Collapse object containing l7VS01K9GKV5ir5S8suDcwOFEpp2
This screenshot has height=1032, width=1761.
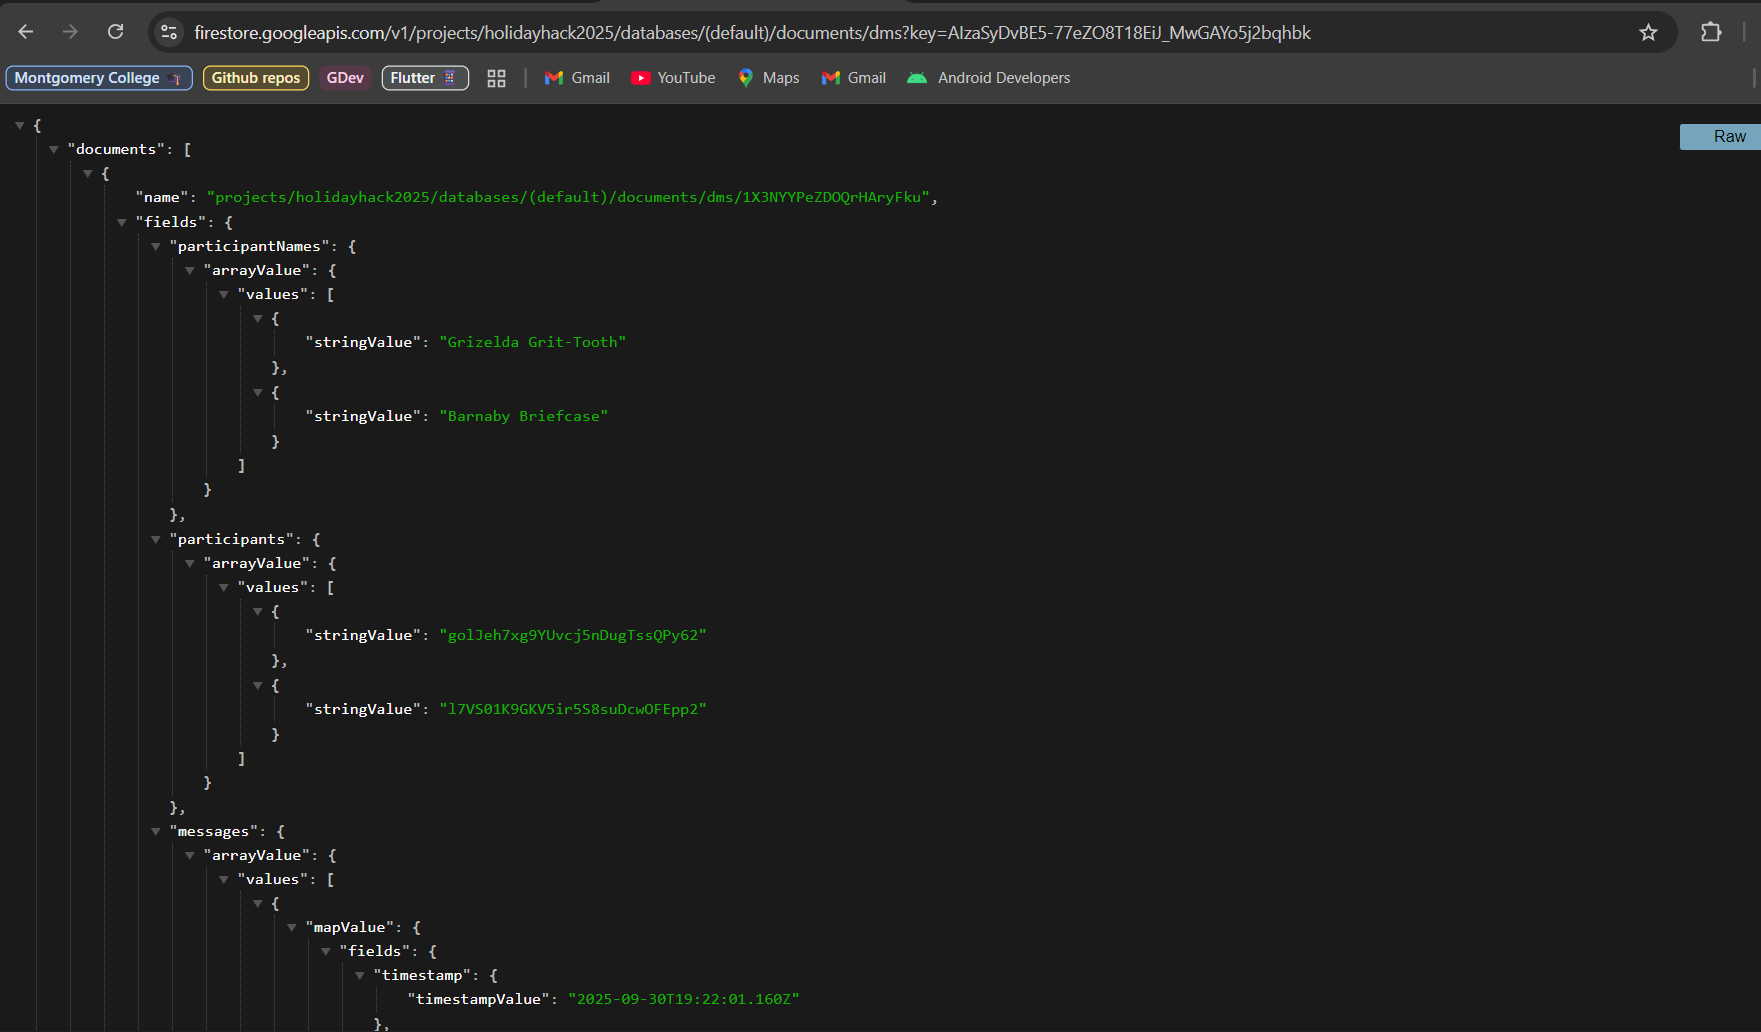[257, 685]
